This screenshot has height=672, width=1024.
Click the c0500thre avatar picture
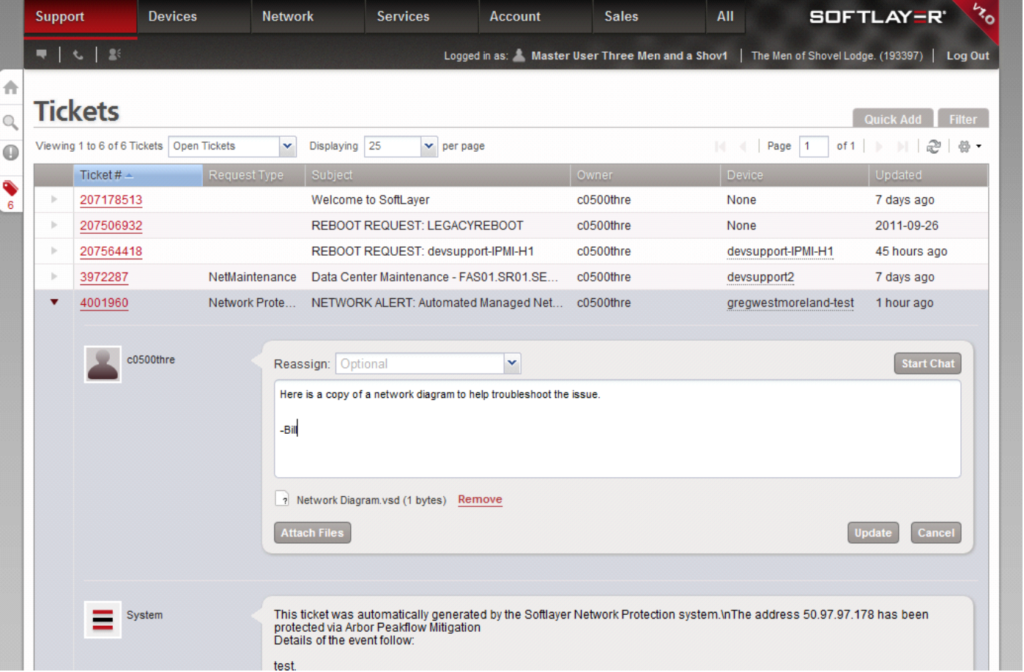pyautogui.click(x=103, y=364)
